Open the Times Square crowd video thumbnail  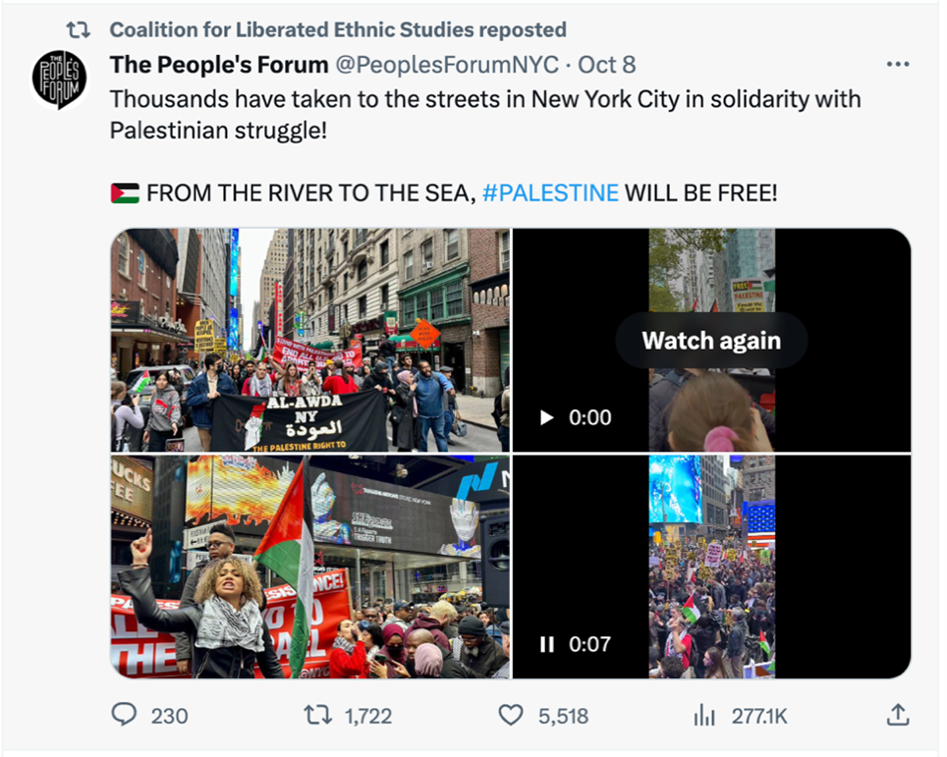[x=711, y=567]
